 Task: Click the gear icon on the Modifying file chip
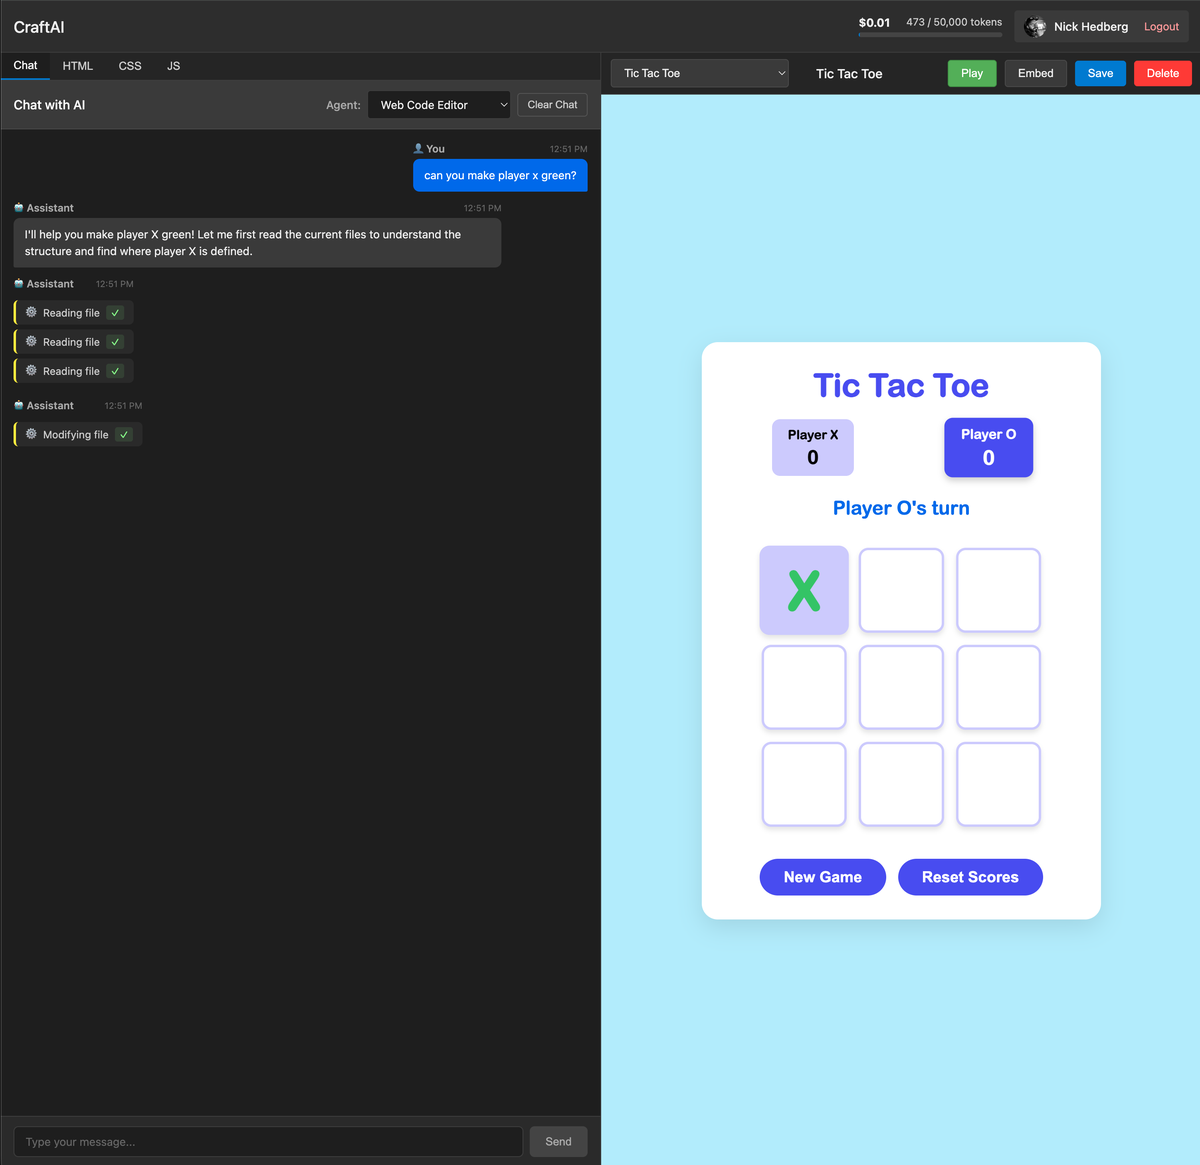[31, 434]
